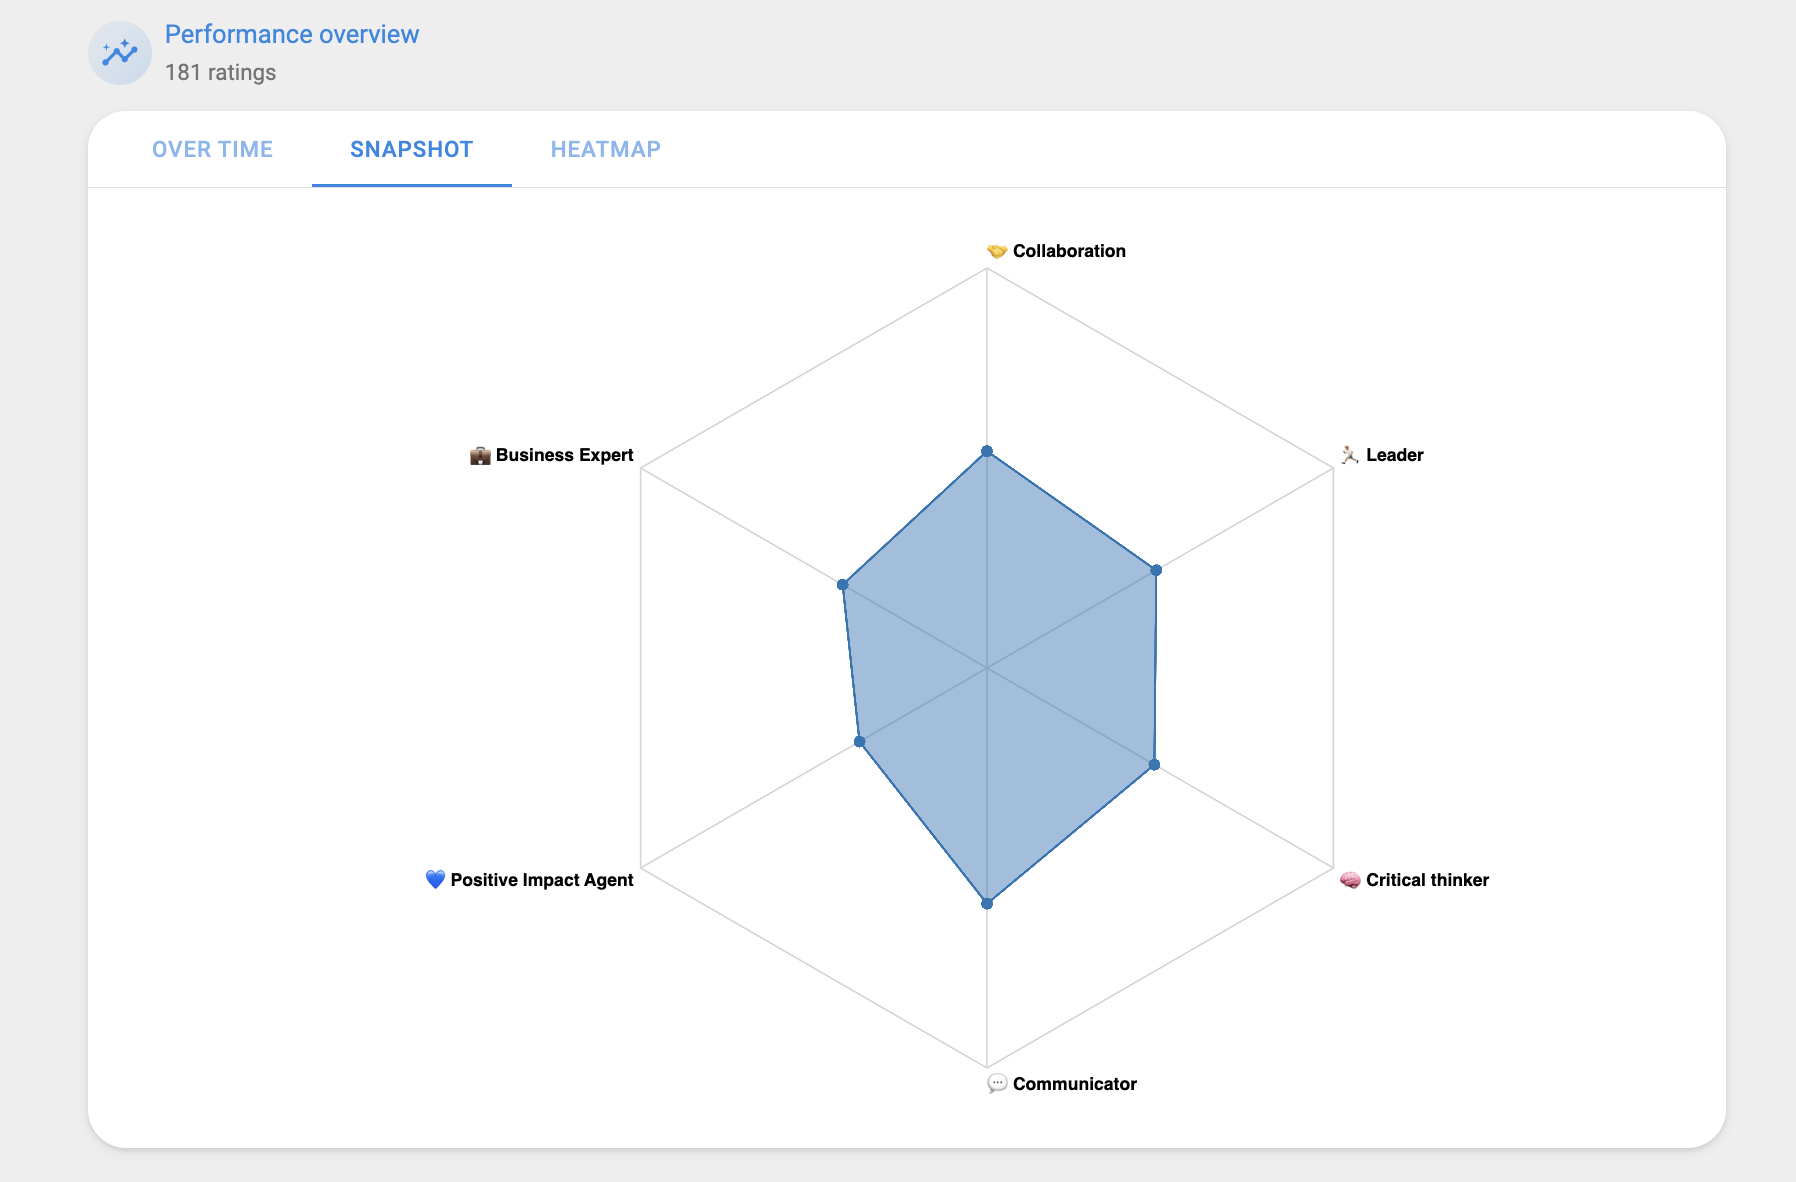The height and width of the screenshot is (1182, 1796).
Task: Open the Performance overview title link
Action: (x=291, y=34)
